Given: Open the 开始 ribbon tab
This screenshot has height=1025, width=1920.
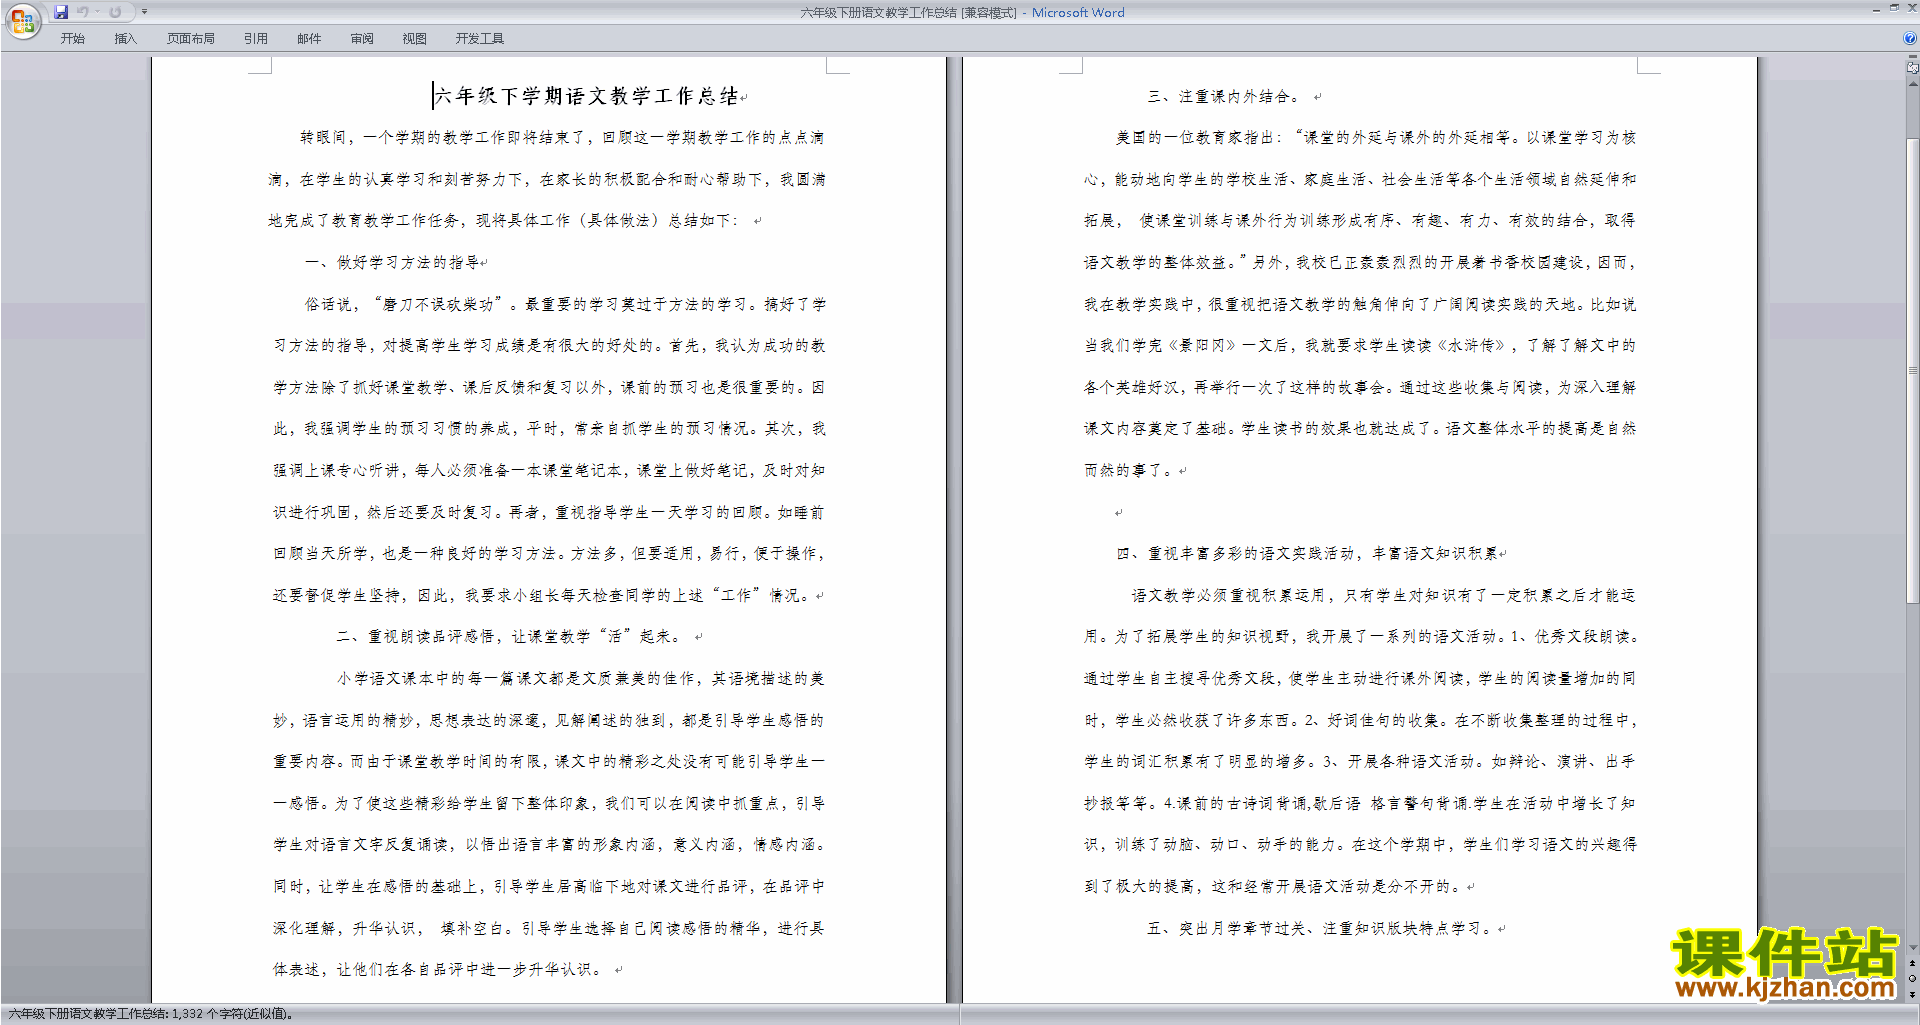Looking at the screenshot, I should pos(72,38).
